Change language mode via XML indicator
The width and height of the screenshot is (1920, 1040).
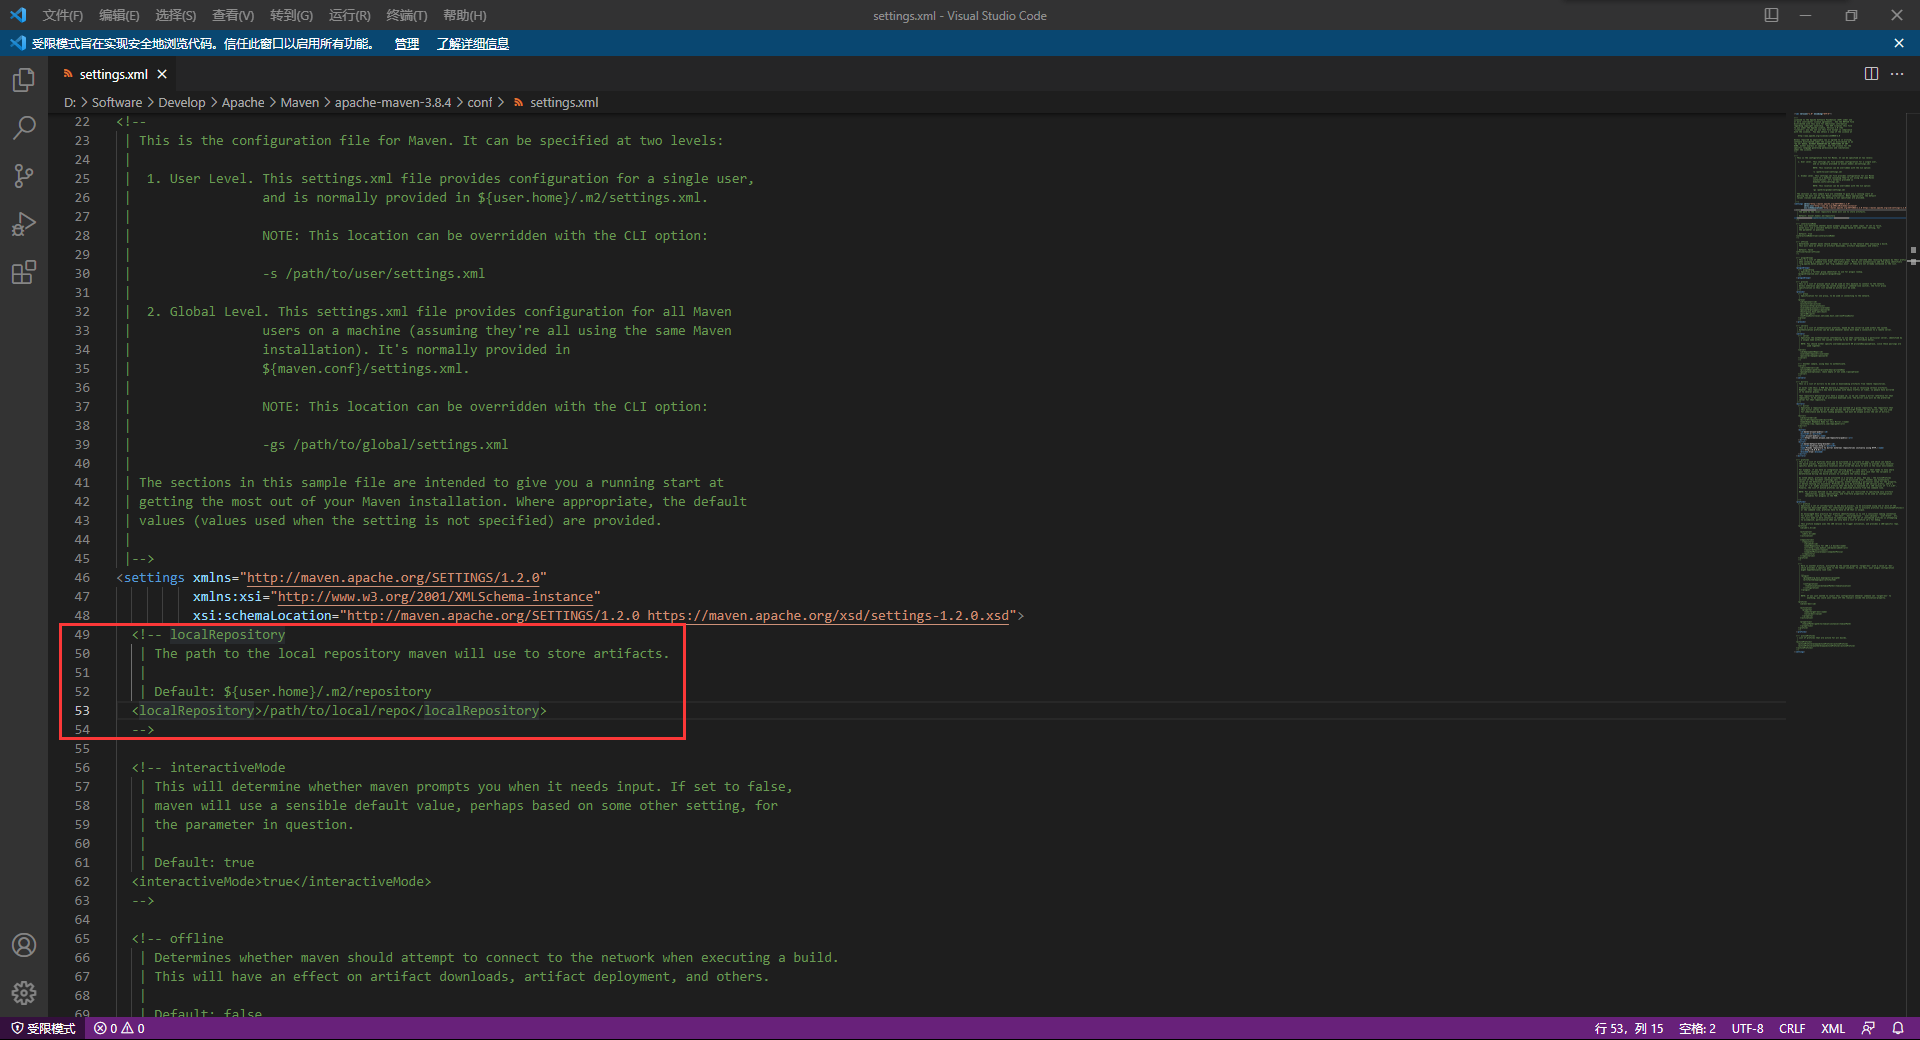1833,1028
